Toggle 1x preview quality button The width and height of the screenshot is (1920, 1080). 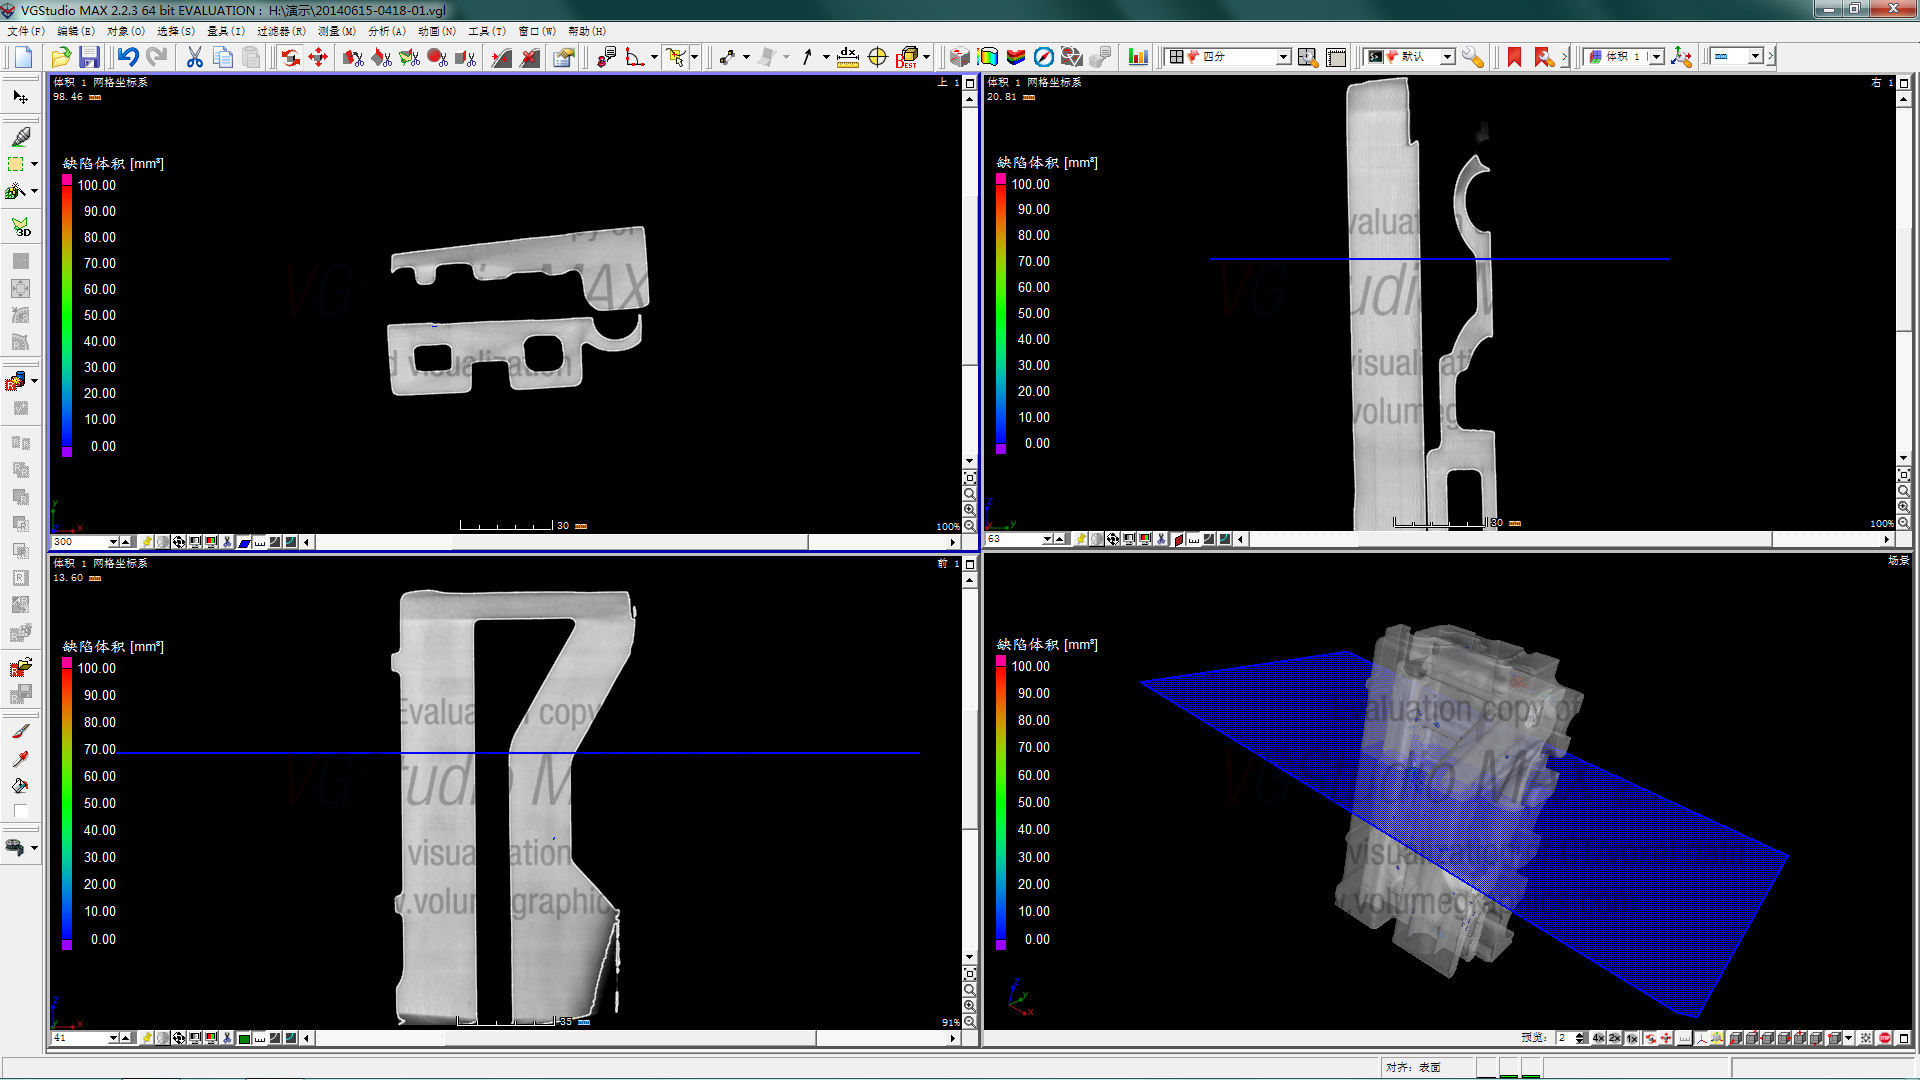click(x=1632, y=1038)
